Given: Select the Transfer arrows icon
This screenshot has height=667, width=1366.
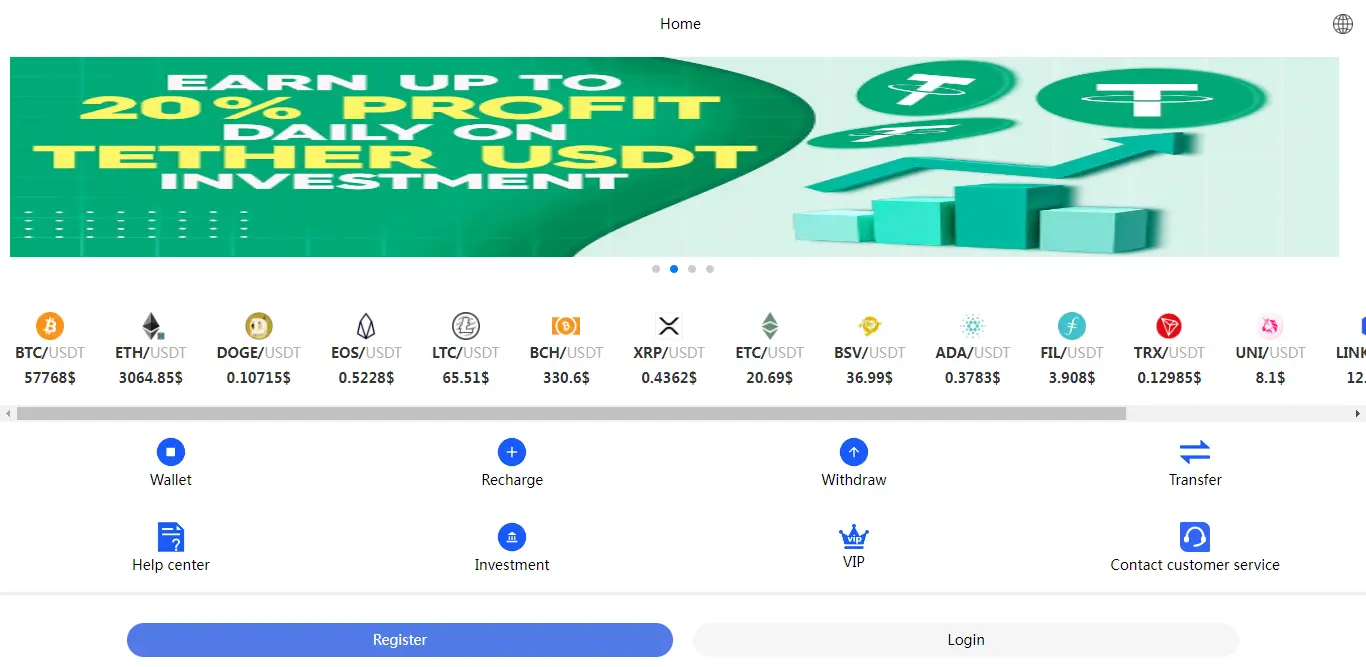Looking at the screenshot, I should (x=1195, y=452).
